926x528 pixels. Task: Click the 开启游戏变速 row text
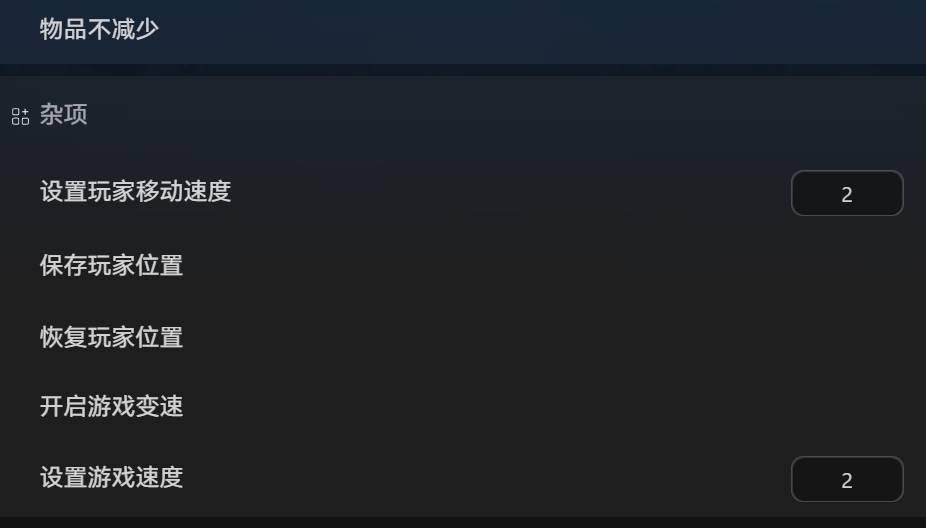[x=112, y=407]
